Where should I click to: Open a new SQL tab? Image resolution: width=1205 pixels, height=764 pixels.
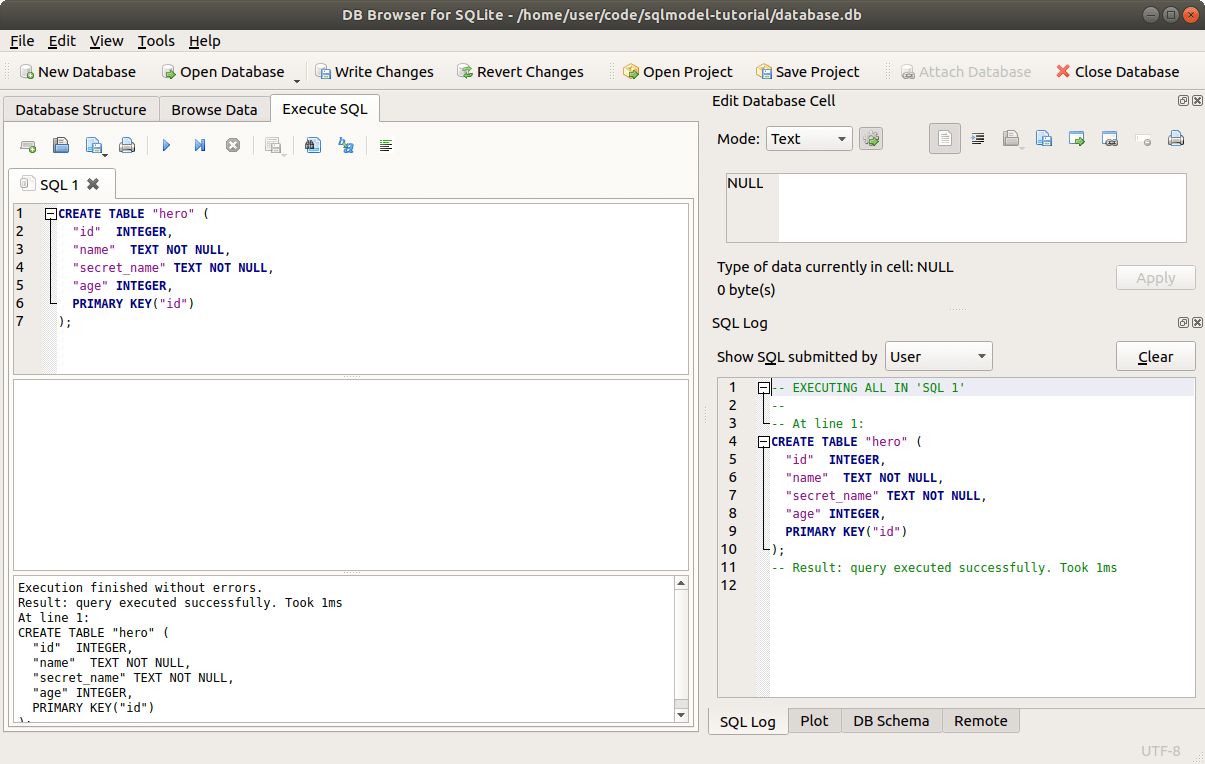pyautogui.click(x=28, y=145)
